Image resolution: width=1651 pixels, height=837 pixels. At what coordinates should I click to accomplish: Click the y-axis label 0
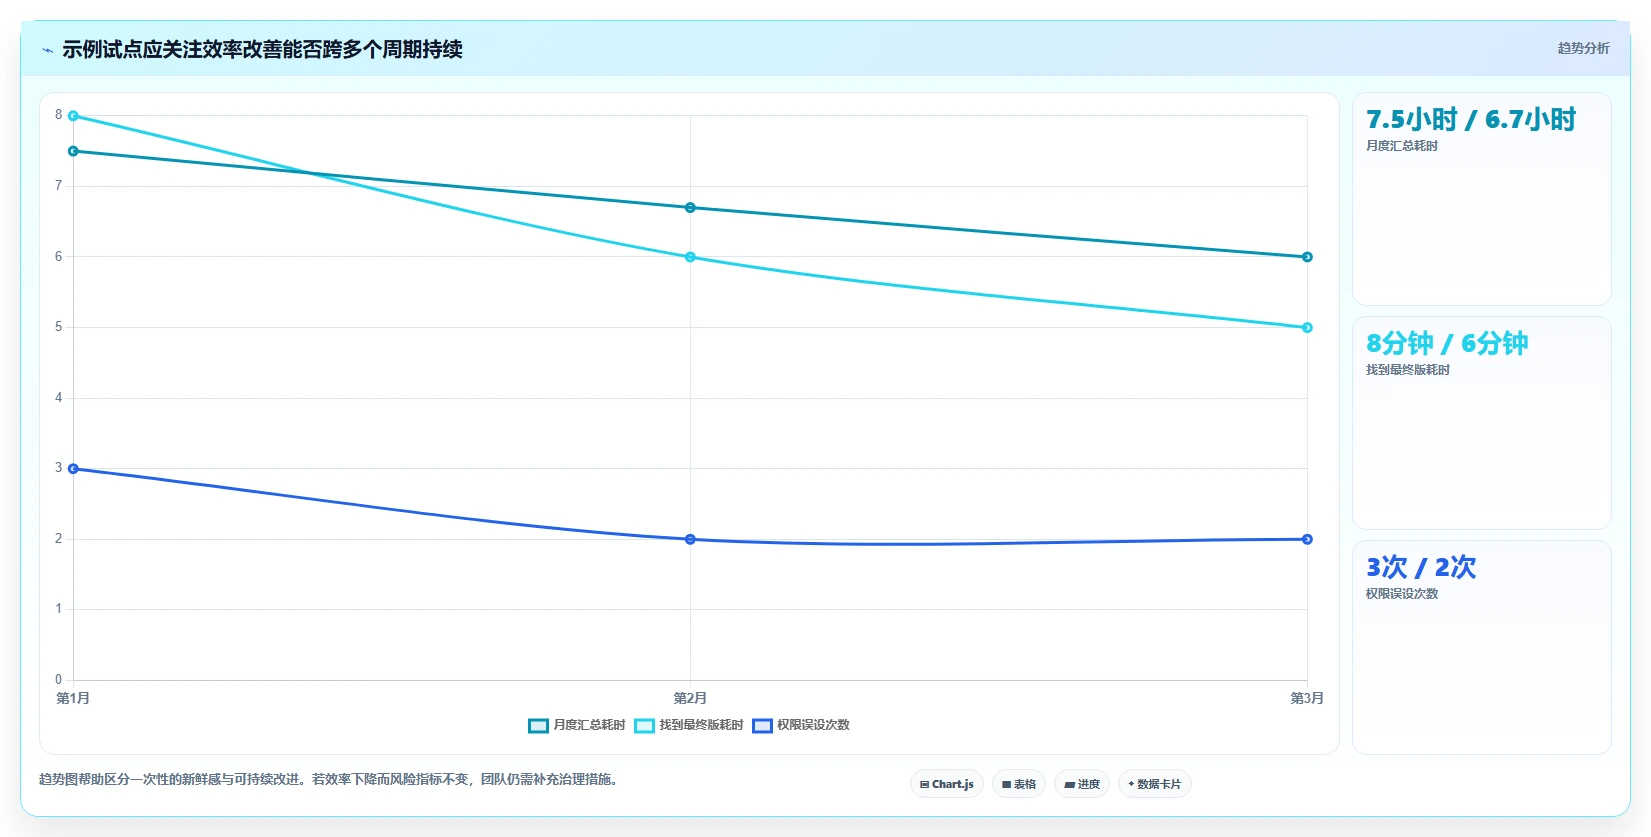click(x=58, y=680)
